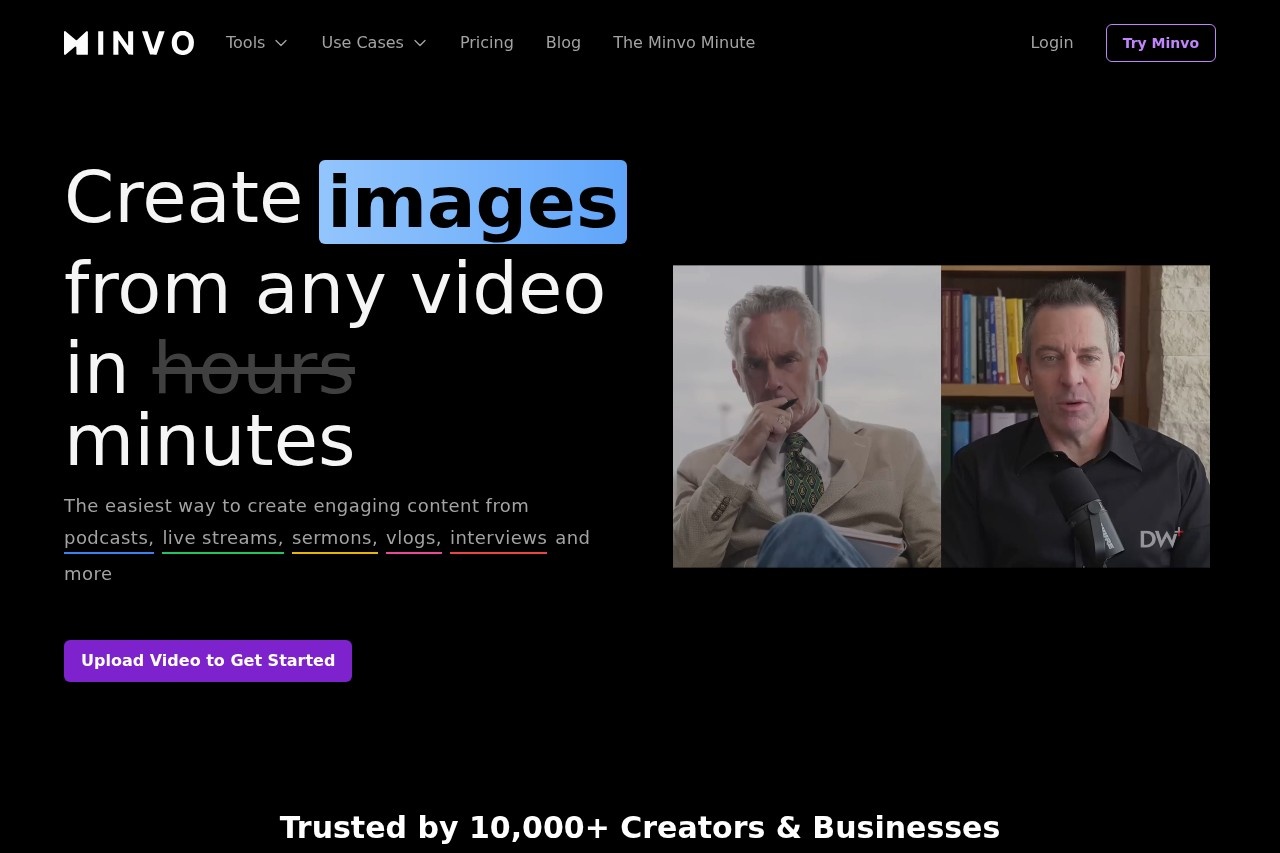
Task: Open The Minvo Minute link
Action: pos(683,43)
